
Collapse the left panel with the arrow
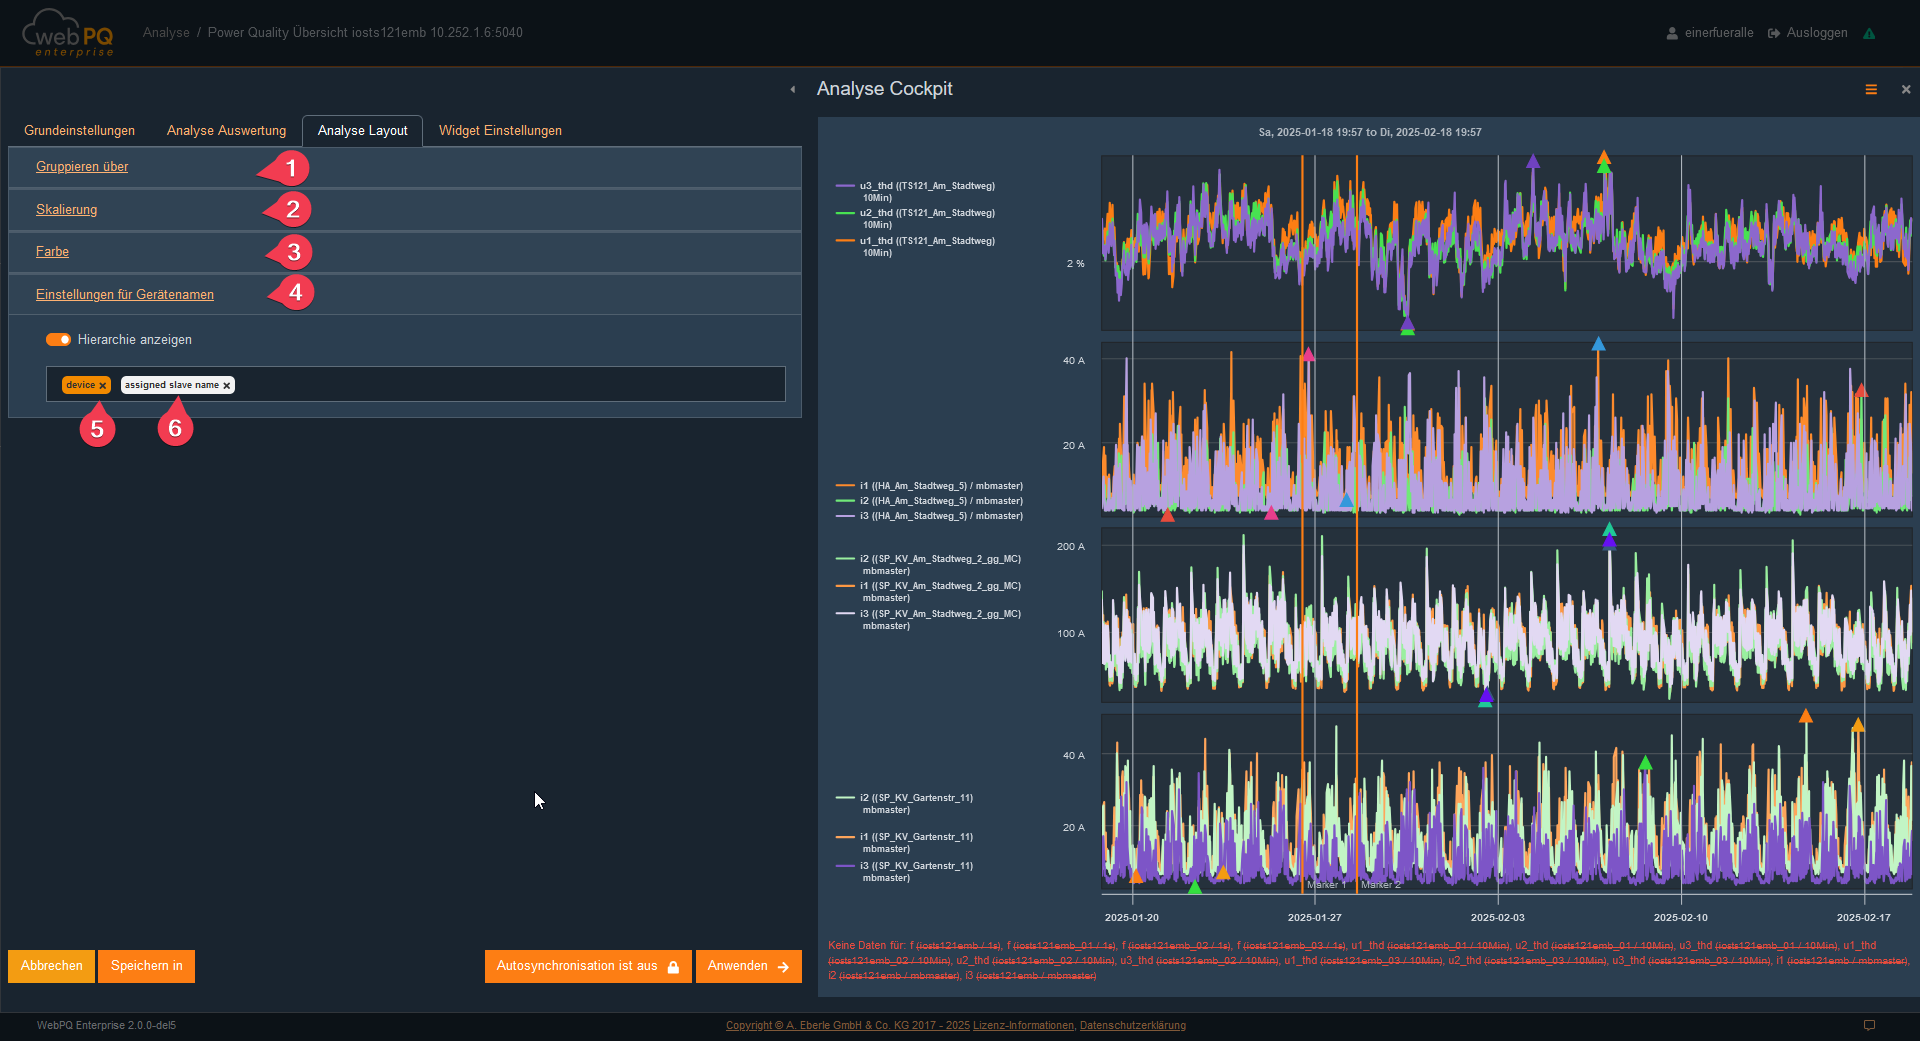793,90
